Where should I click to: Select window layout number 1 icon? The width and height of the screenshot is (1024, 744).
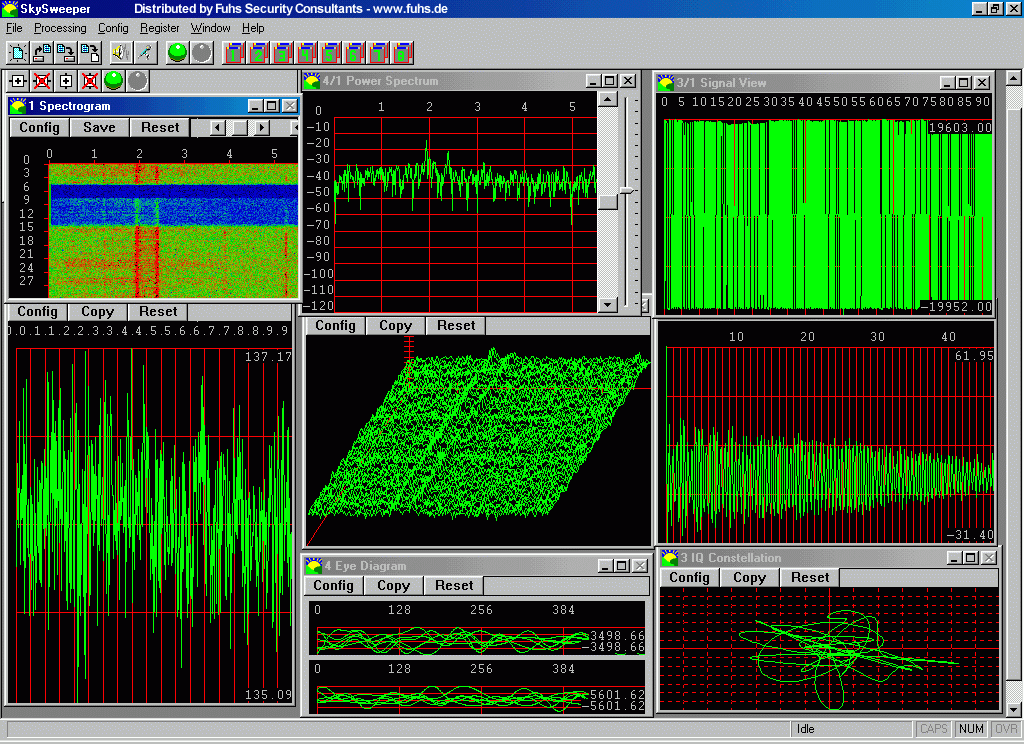(234, 52)
